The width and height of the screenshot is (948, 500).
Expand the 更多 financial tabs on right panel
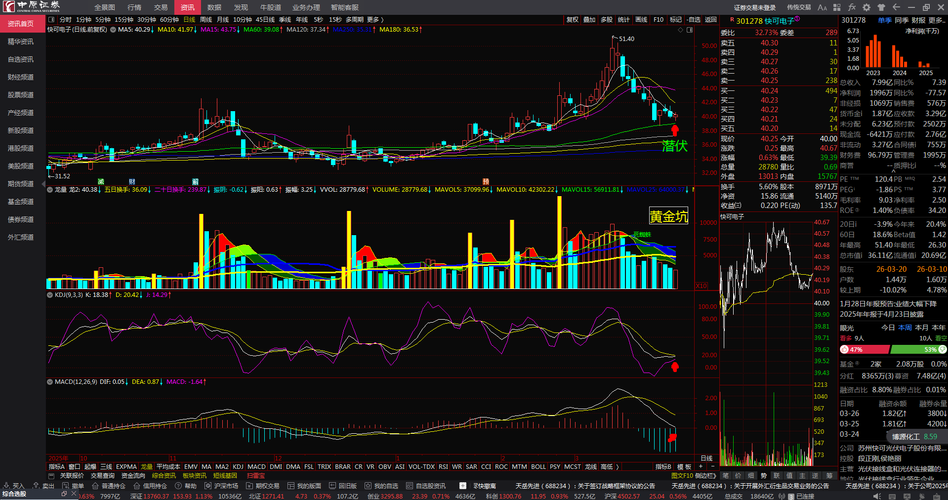click(x=937, y=19)
